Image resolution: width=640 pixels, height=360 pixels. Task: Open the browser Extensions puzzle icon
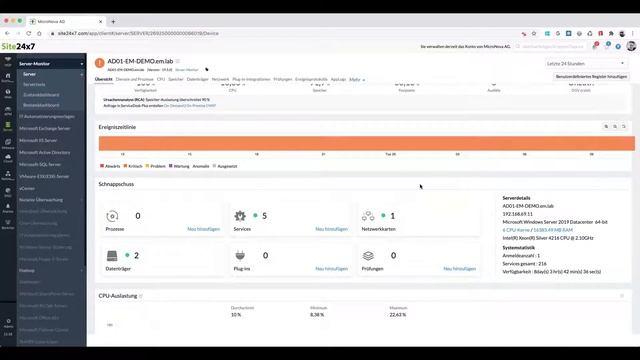click(x=611, y=33)
